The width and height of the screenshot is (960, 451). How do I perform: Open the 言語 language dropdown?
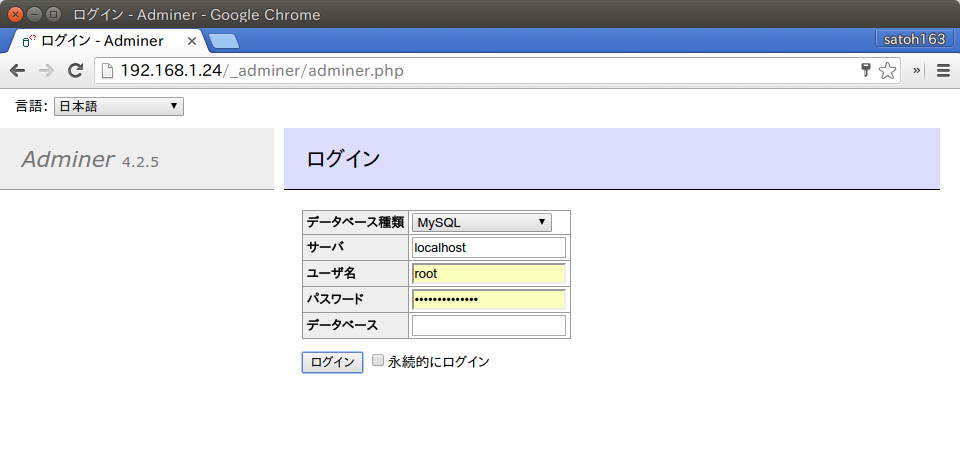point(119,106)
